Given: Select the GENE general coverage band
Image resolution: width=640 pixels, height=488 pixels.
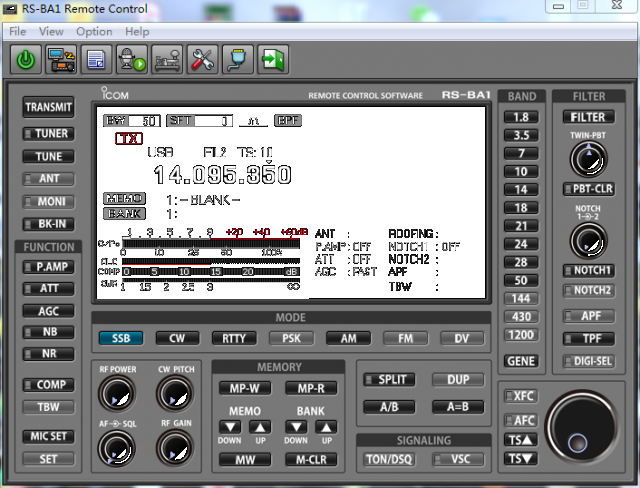Looking at the screenshot, I should (521, 362).
